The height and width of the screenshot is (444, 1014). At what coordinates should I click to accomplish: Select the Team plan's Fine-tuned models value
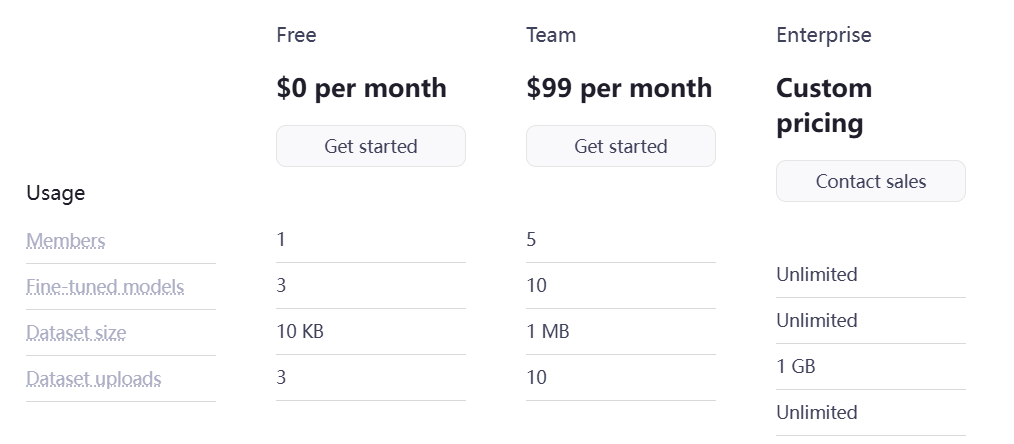pos(536,286)
